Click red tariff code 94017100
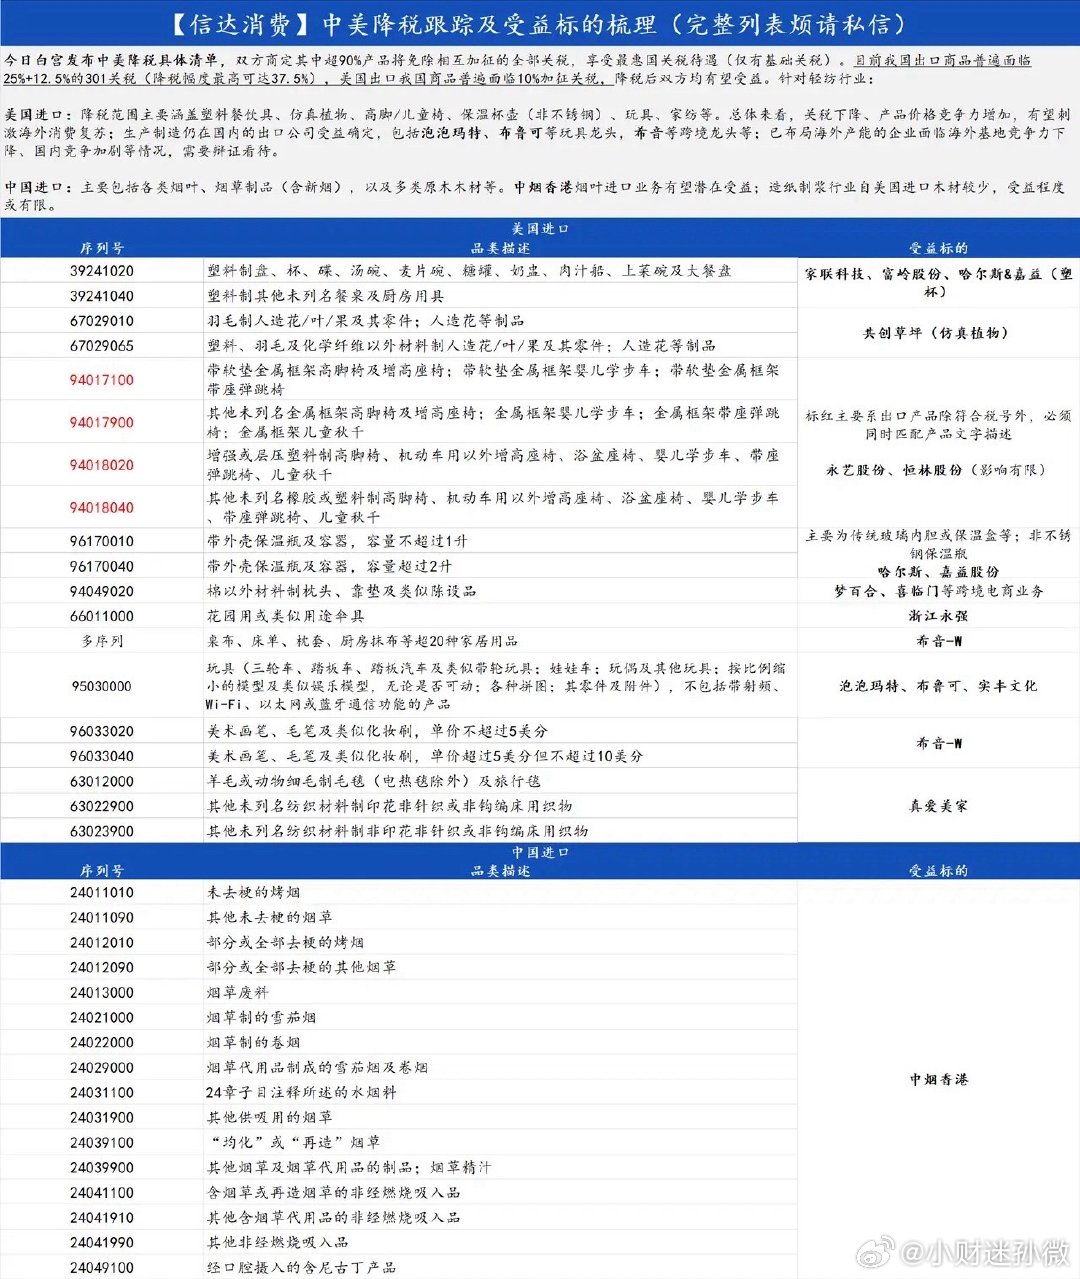 (x=102, y=380)
